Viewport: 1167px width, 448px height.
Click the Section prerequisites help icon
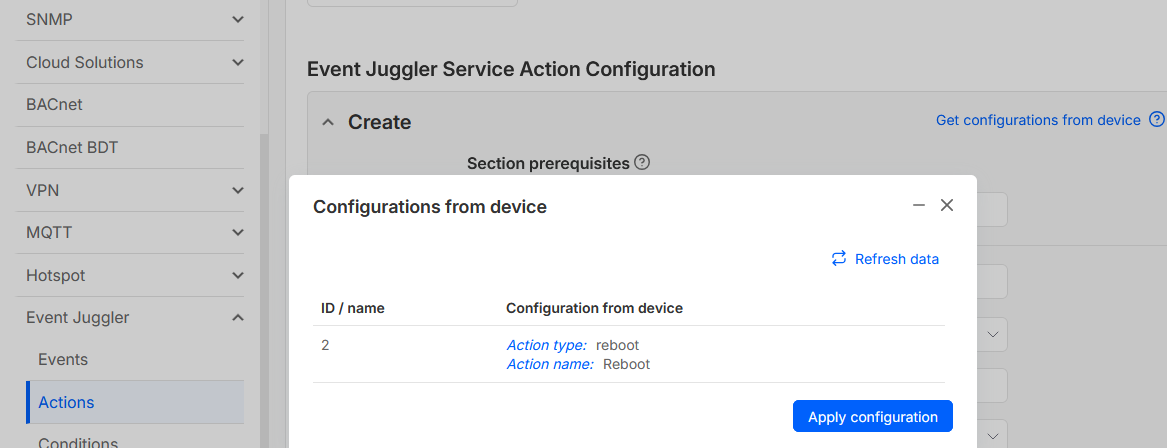coord(642,162)
